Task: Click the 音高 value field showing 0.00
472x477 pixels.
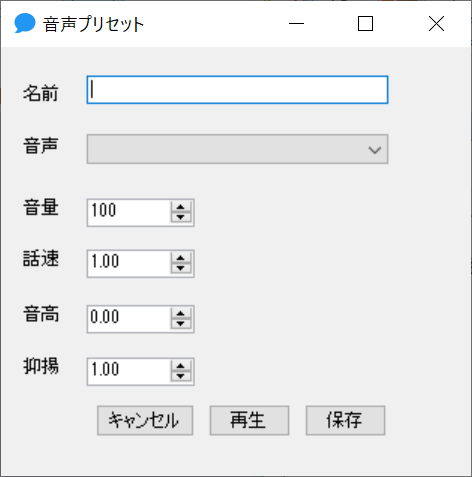Action: click(129, 319)
